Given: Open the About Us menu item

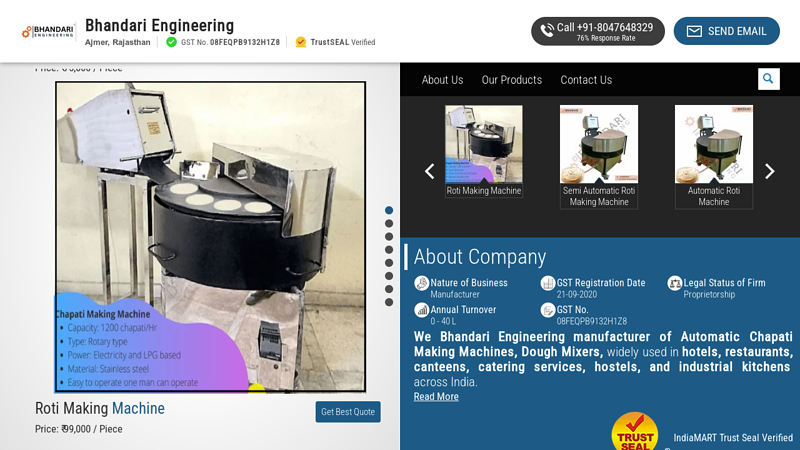Looking at the screenshot, I should tap(442, 80).
